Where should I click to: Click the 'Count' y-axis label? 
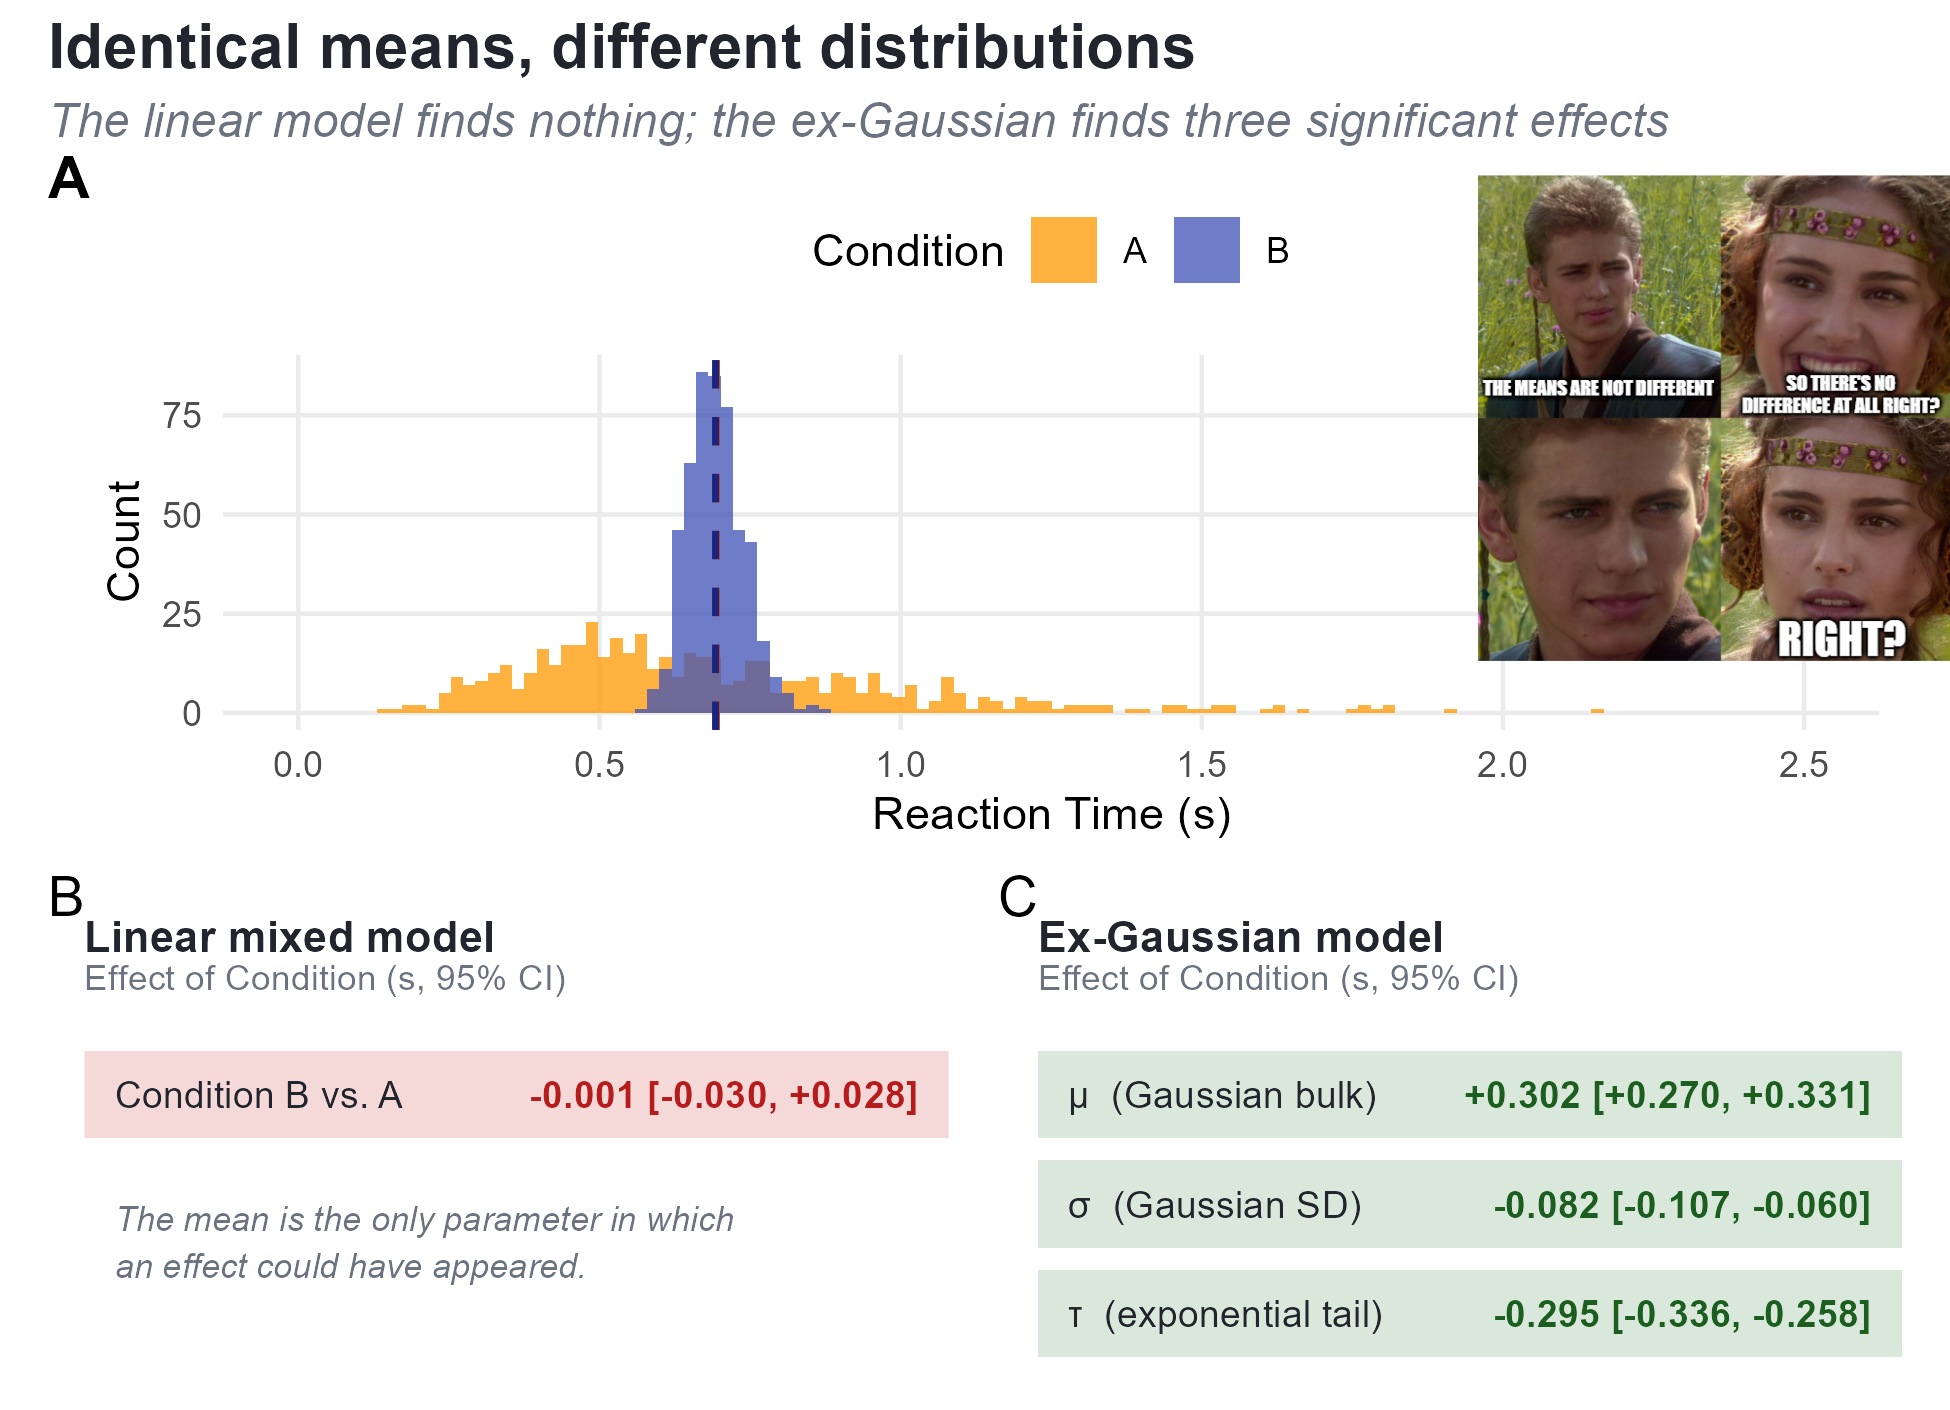point(124,541)
